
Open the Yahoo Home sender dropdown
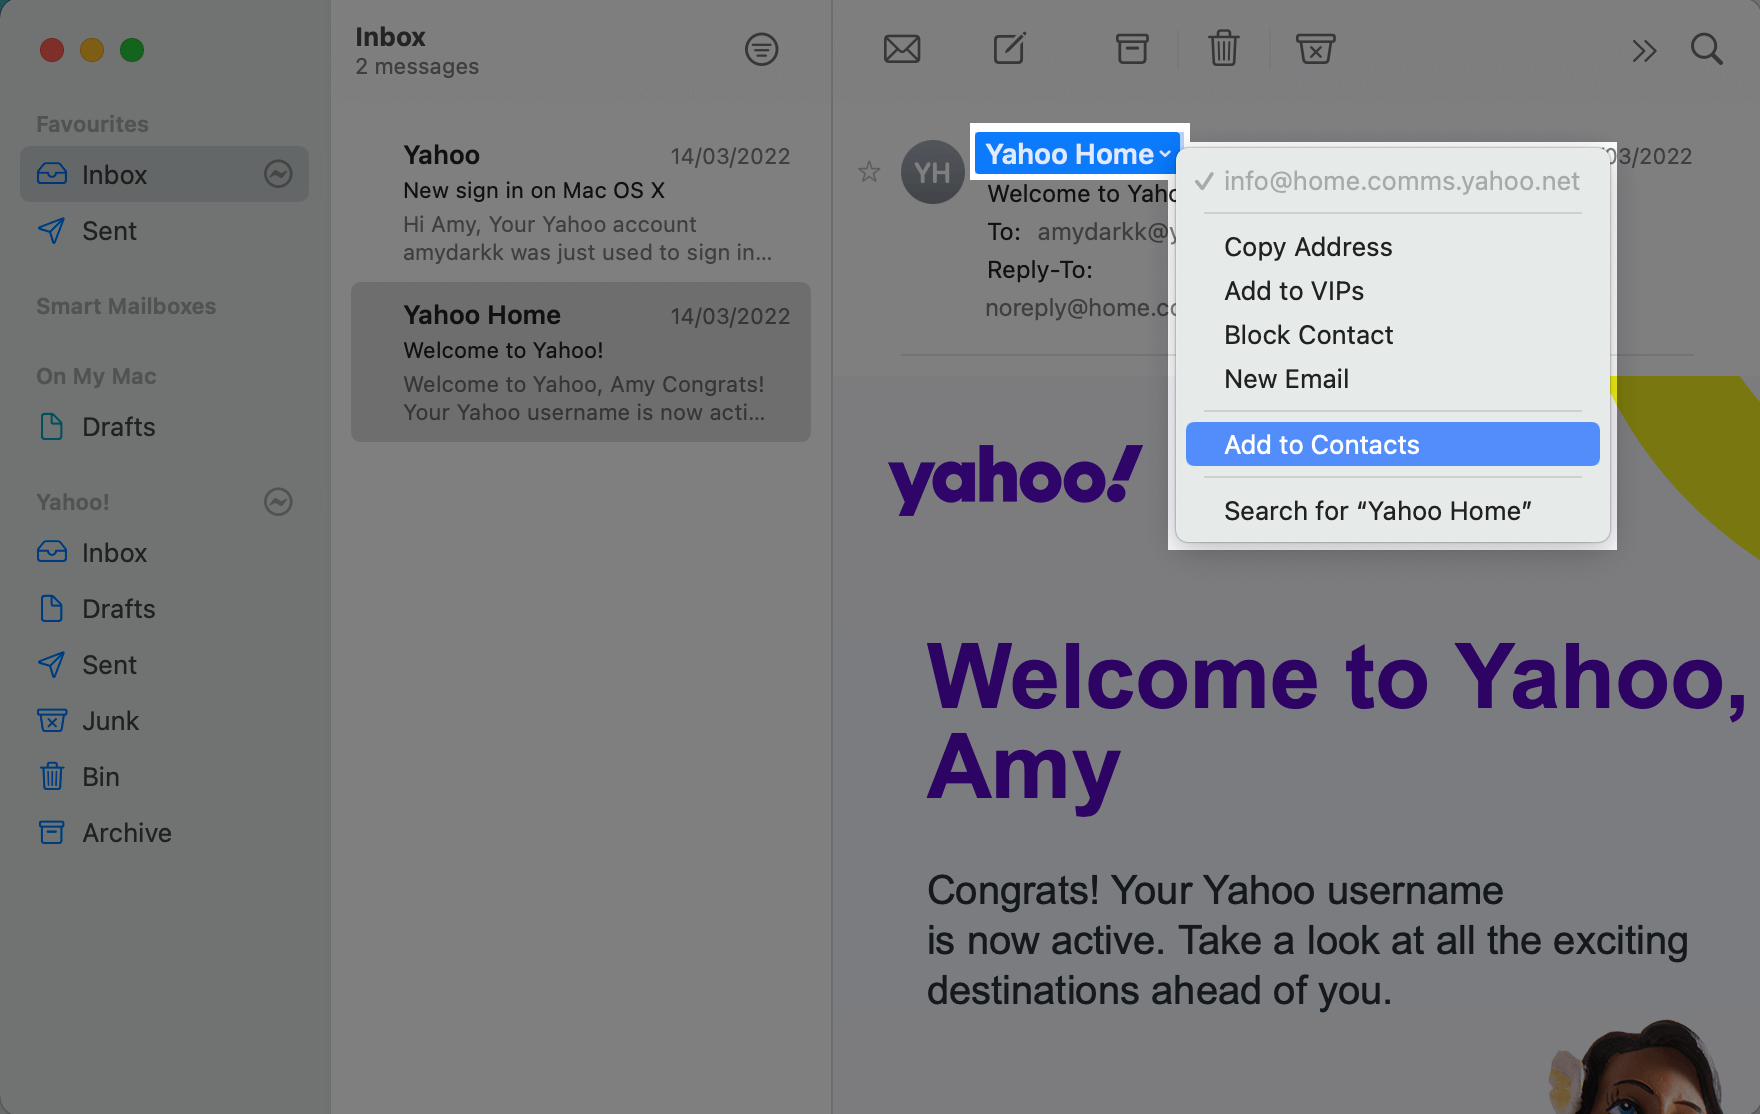[1078, 154]
